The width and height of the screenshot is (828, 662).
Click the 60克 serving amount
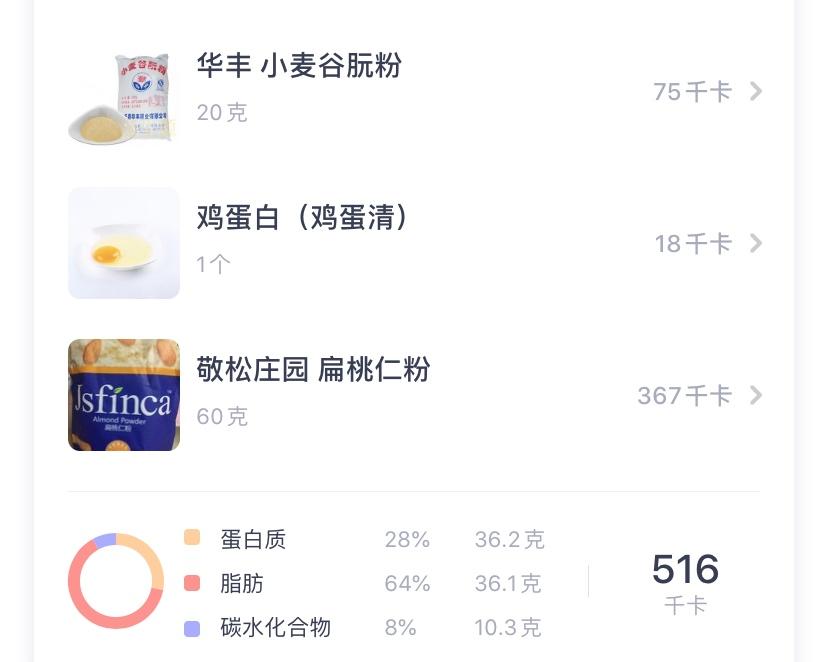[222, 417]
